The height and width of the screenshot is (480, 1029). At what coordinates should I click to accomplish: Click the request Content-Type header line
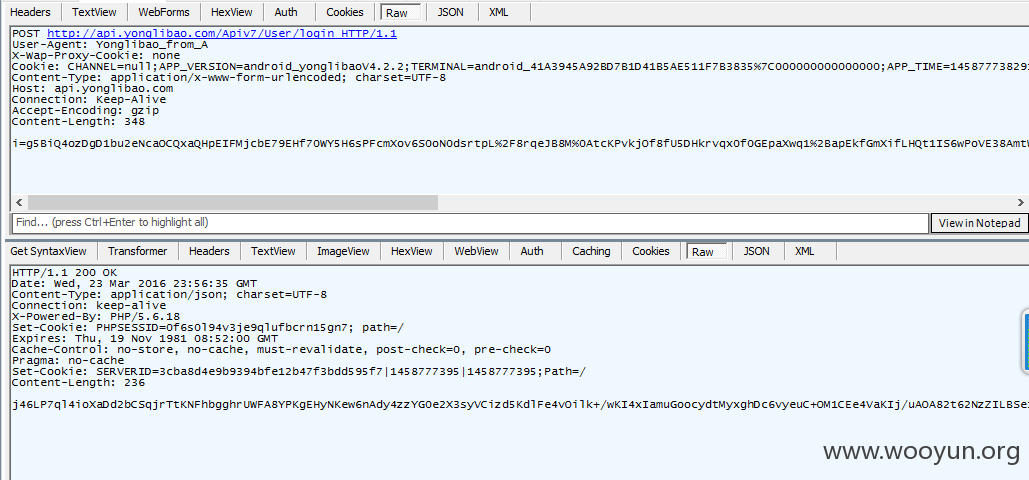click(229, 77)
